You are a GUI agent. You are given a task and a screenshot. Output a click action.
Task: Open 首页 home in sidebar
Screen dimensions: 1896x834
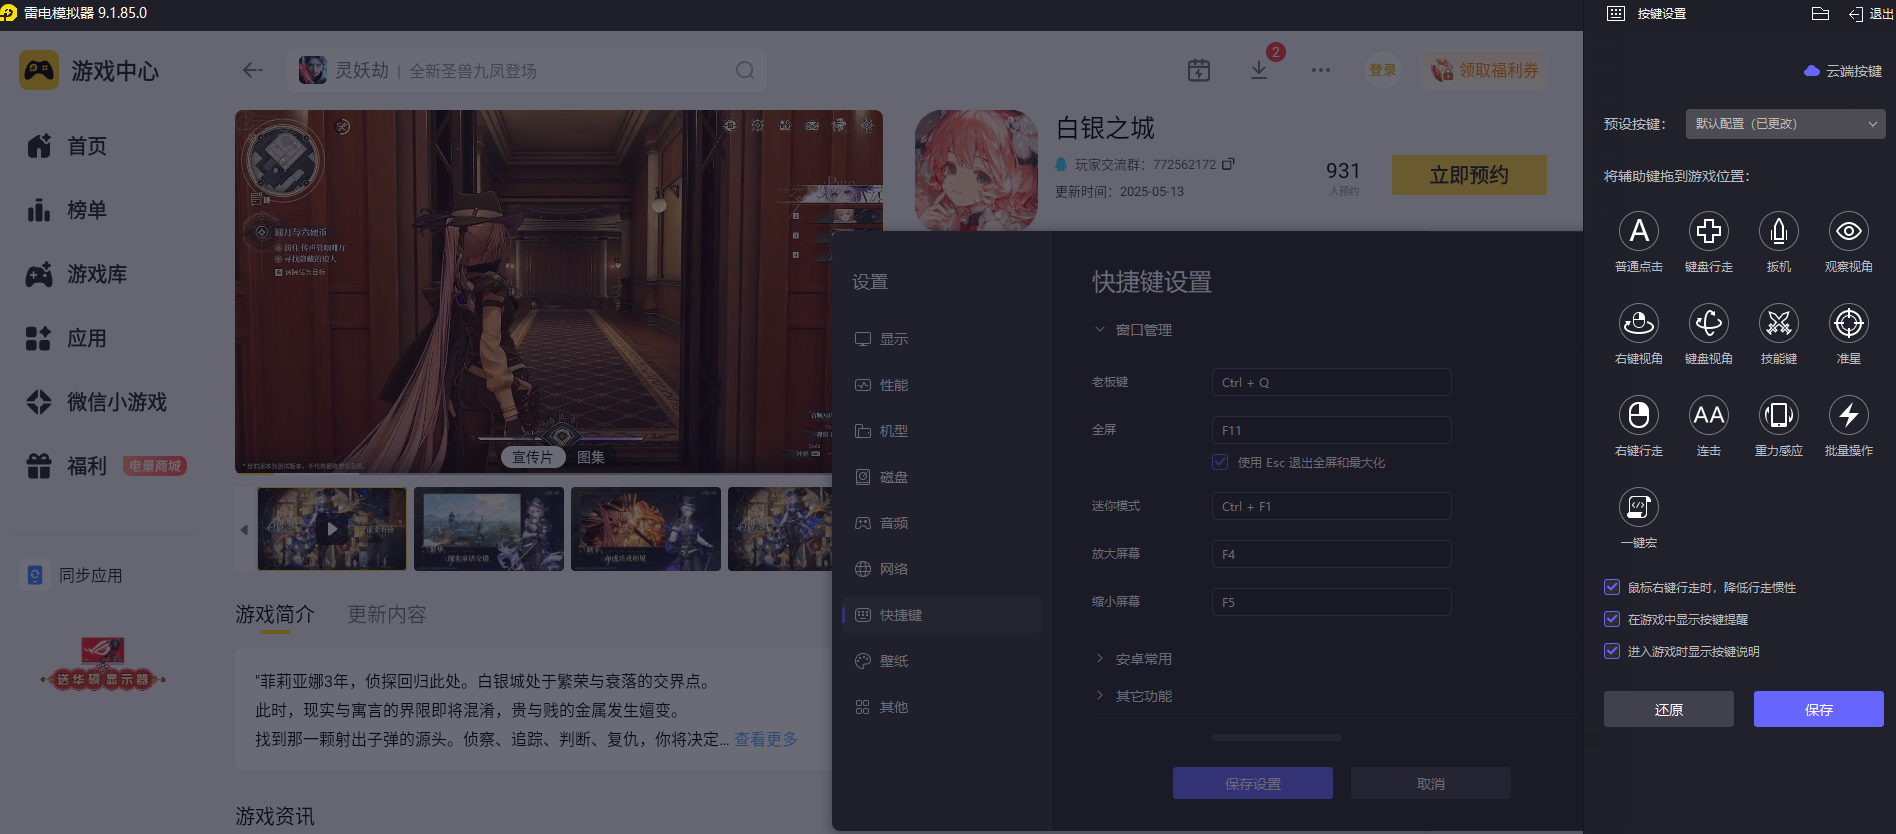(x=66, y=146)
